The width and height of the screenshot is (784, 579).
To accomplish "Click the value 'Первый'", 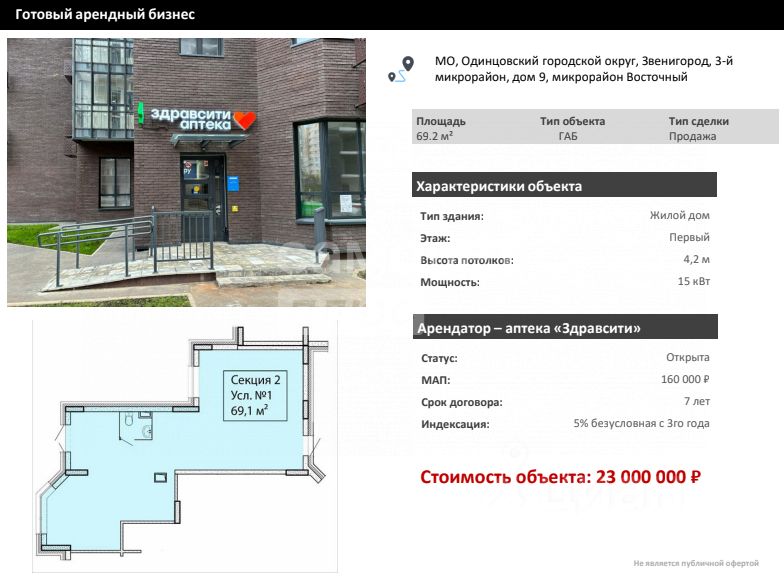I will (689, 238).
